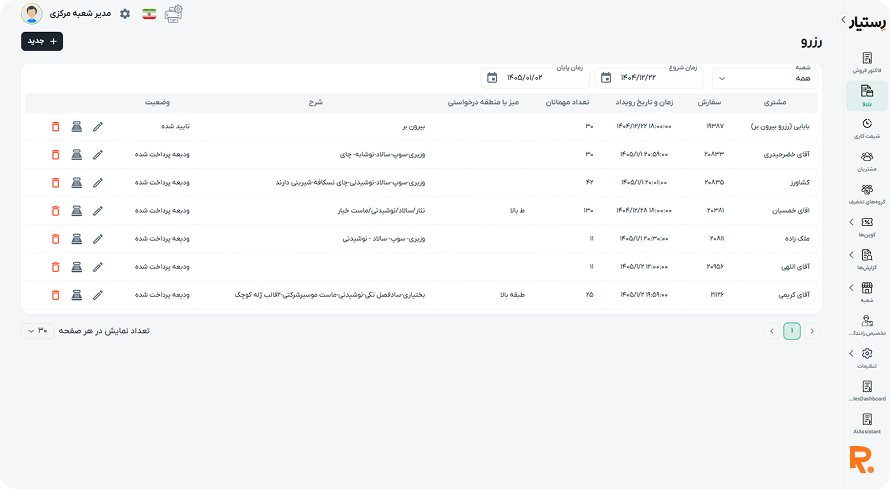Expand the شعبه sidebar submenu
Screen dimensions: 890x489
coord(851,288)
